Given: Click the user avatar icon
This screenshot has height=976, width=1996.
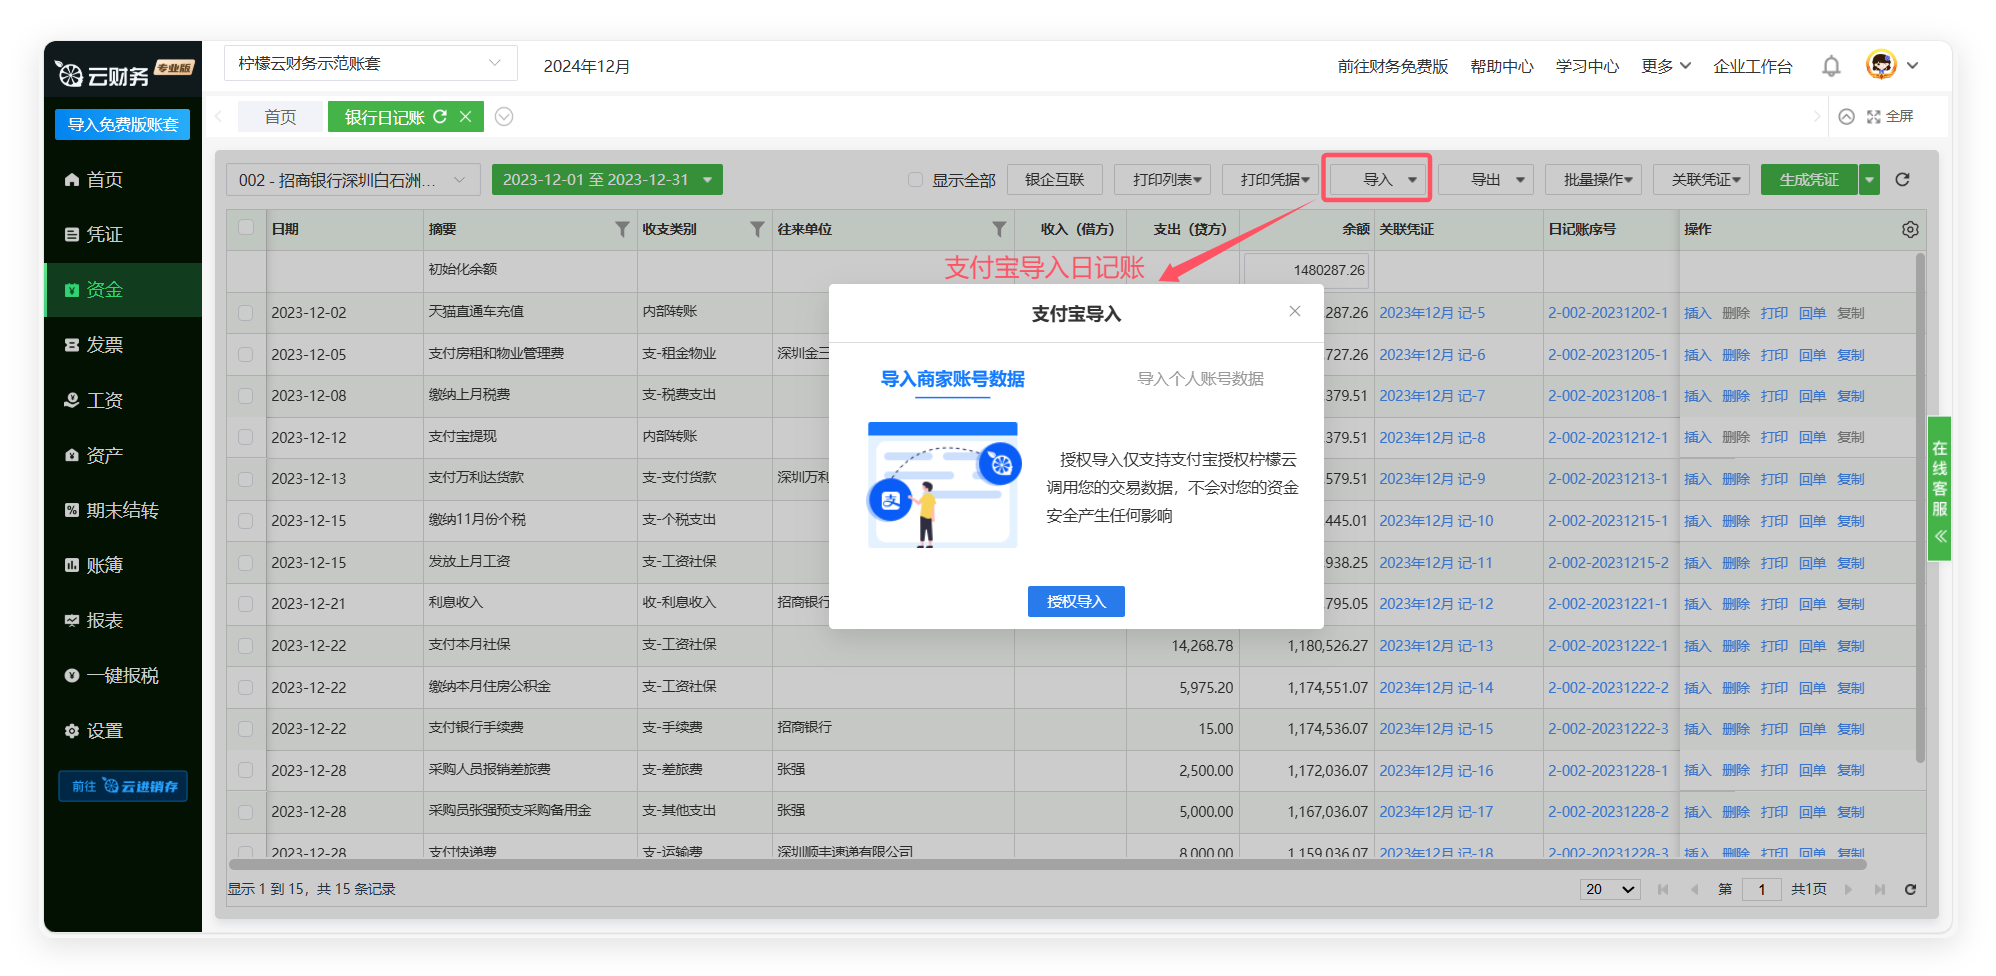Looking at the screenshot, I should (x=1881, y=65).
